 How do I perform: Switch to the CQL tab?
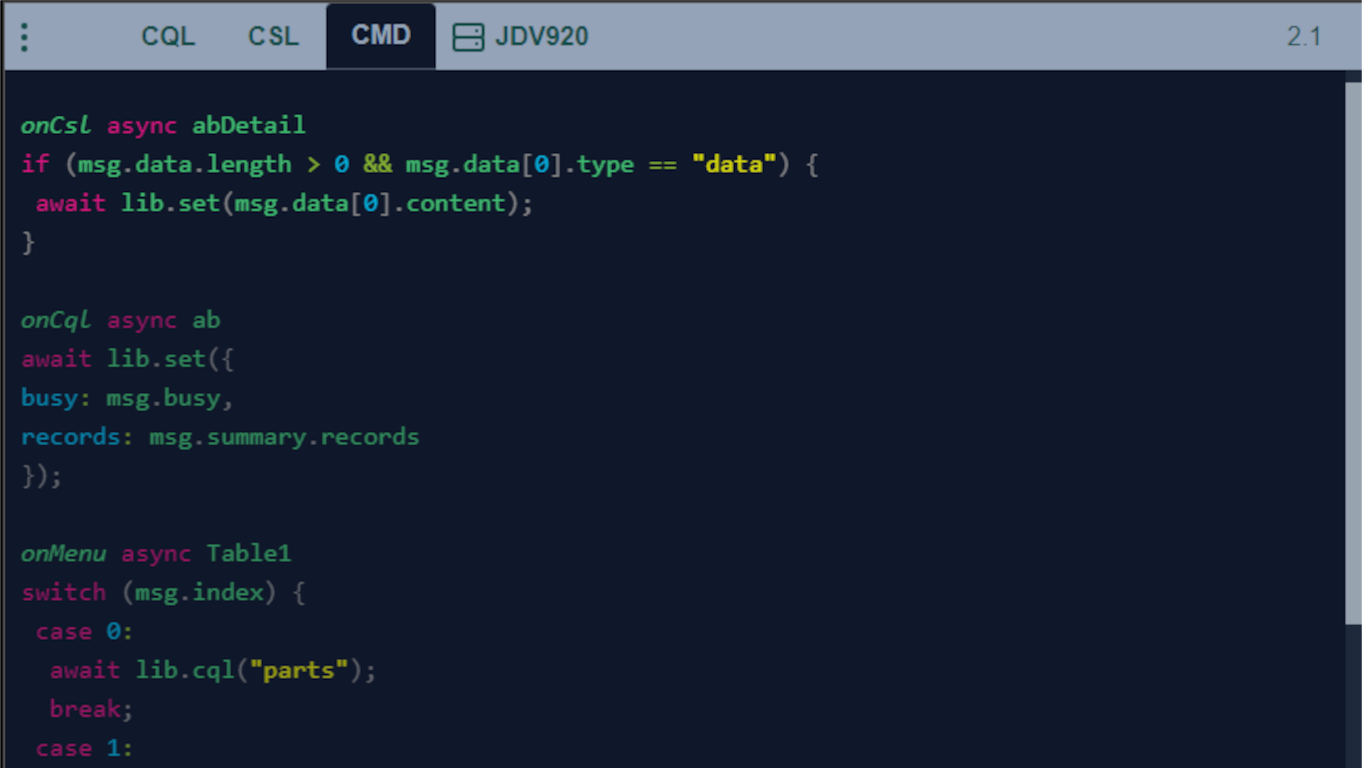tap(168, 37)
